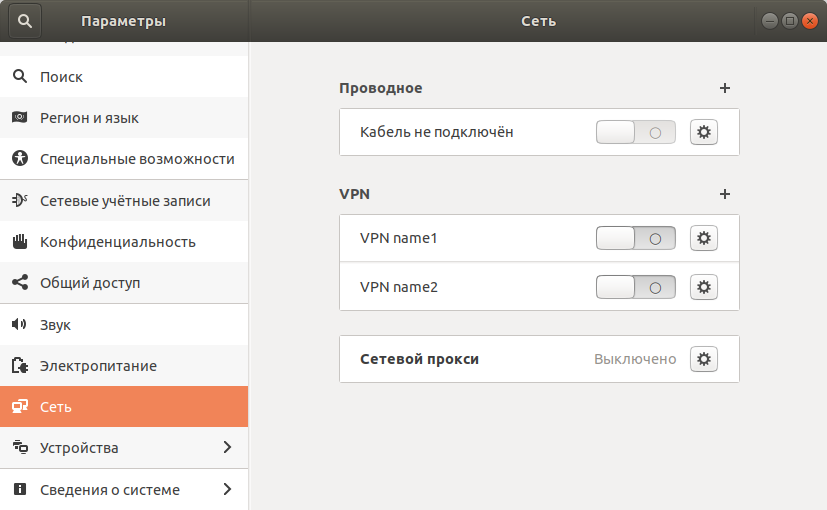Click the Звук speaker icon in sidebar
The height and width of the screenshot is (510, 827).
point(19,325)
